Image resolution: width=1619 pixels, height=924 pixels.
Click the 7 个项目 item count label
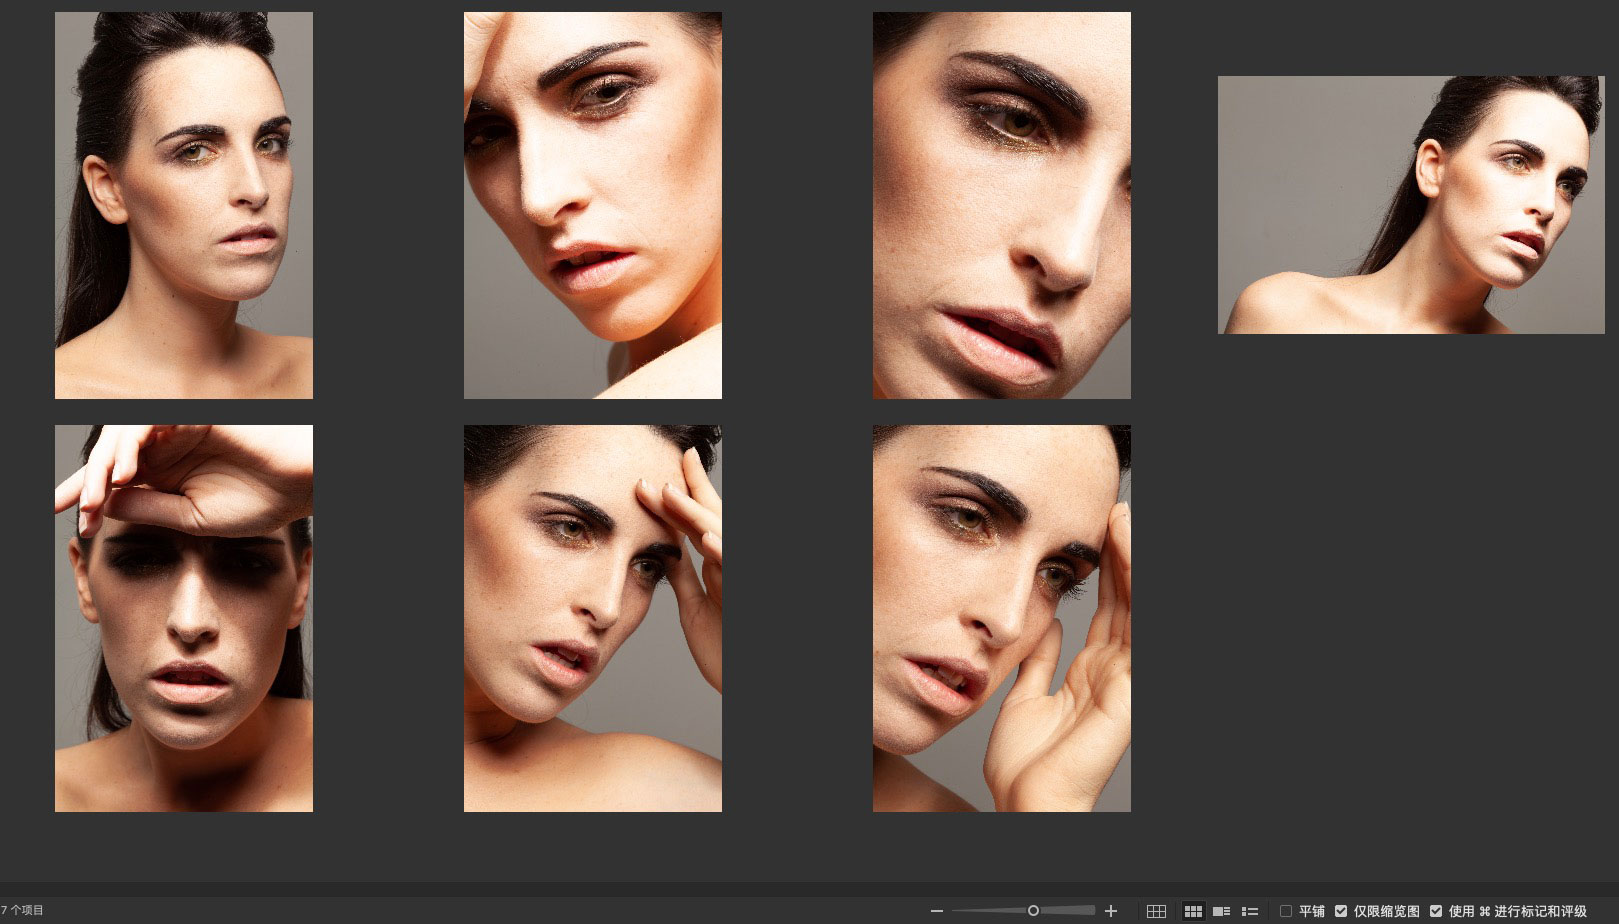(23, 910)
